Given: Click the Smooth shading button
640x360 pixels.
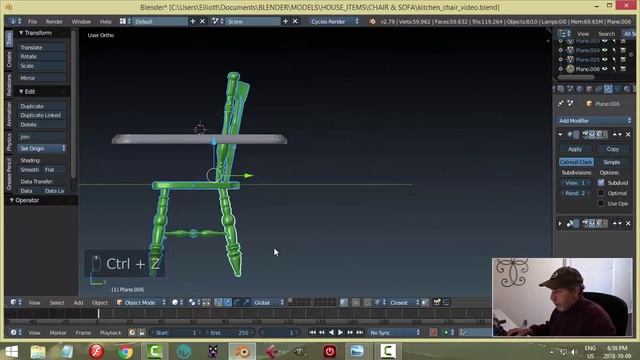Looking at the screenshot, I should (x=29, y=170).
